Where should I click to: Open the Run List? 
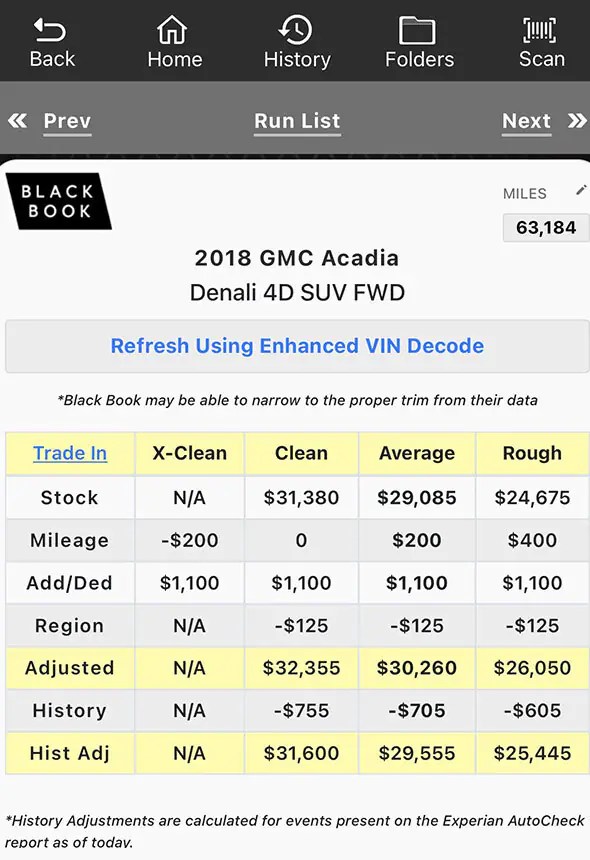tap(296, 120)
